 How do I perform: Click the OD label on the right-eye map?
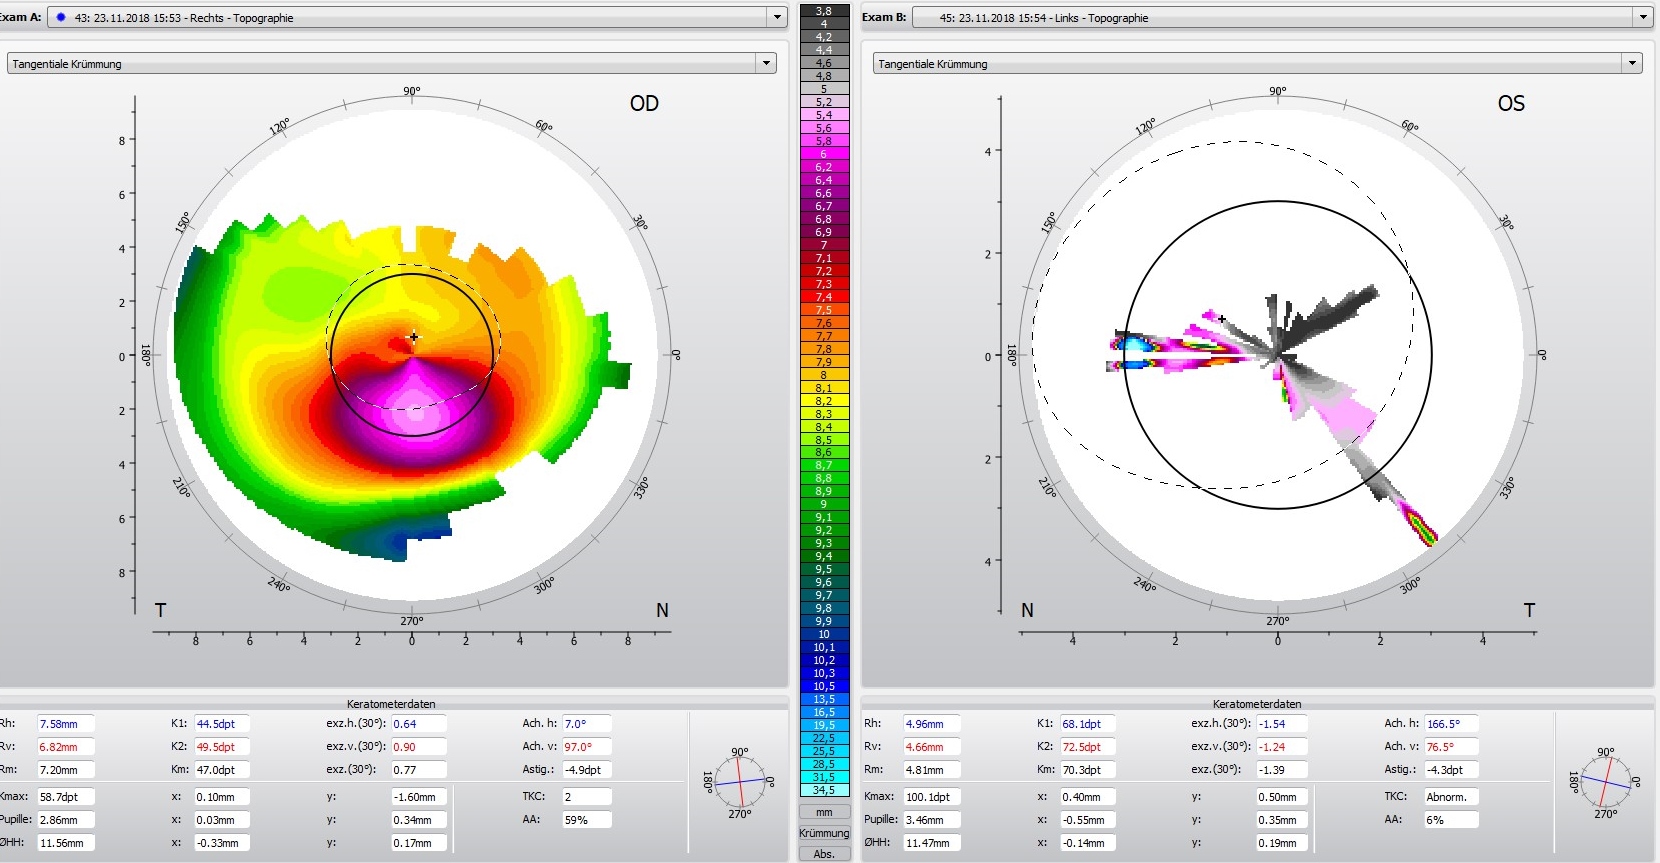(x=644, y=103)
